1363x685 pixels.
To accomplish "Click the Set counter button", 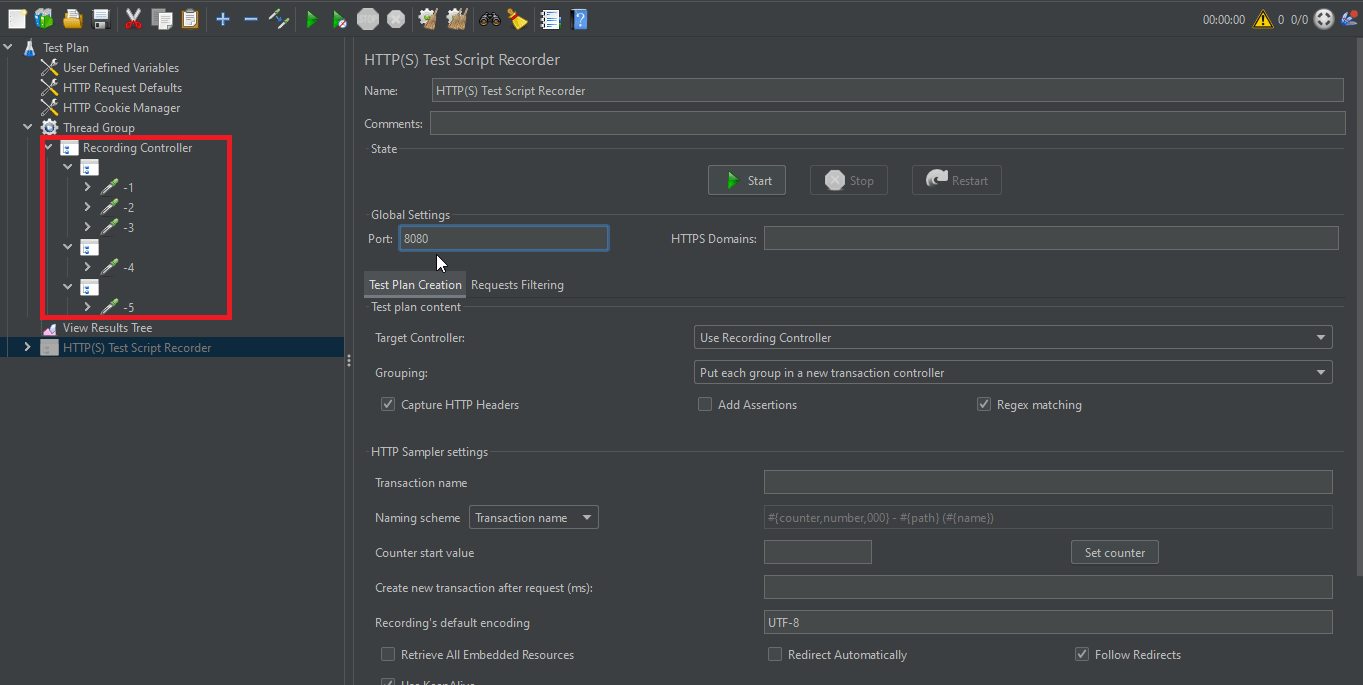I will 1114,551.
